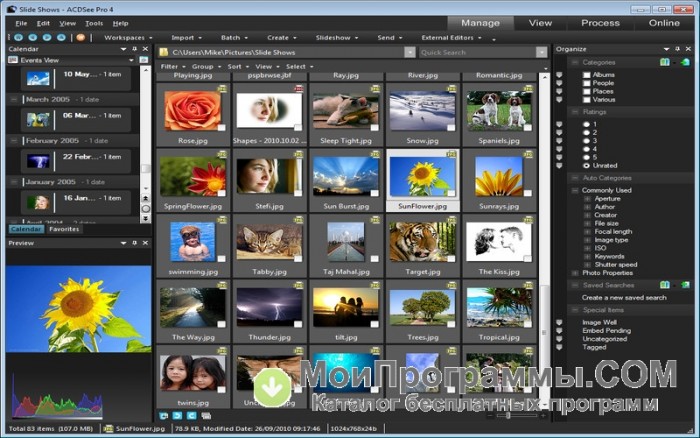The image size is (700, 438).
Task: Click the drag tag beside Image Well
Action: pos(559,322)
